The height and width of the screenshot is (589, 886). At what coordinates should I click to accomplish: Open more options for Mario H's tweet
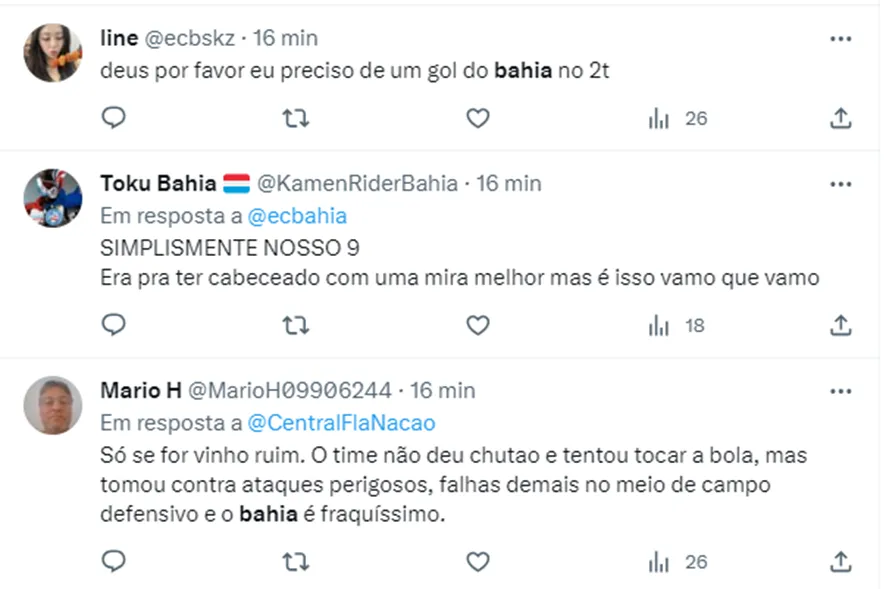pos(841,390)
